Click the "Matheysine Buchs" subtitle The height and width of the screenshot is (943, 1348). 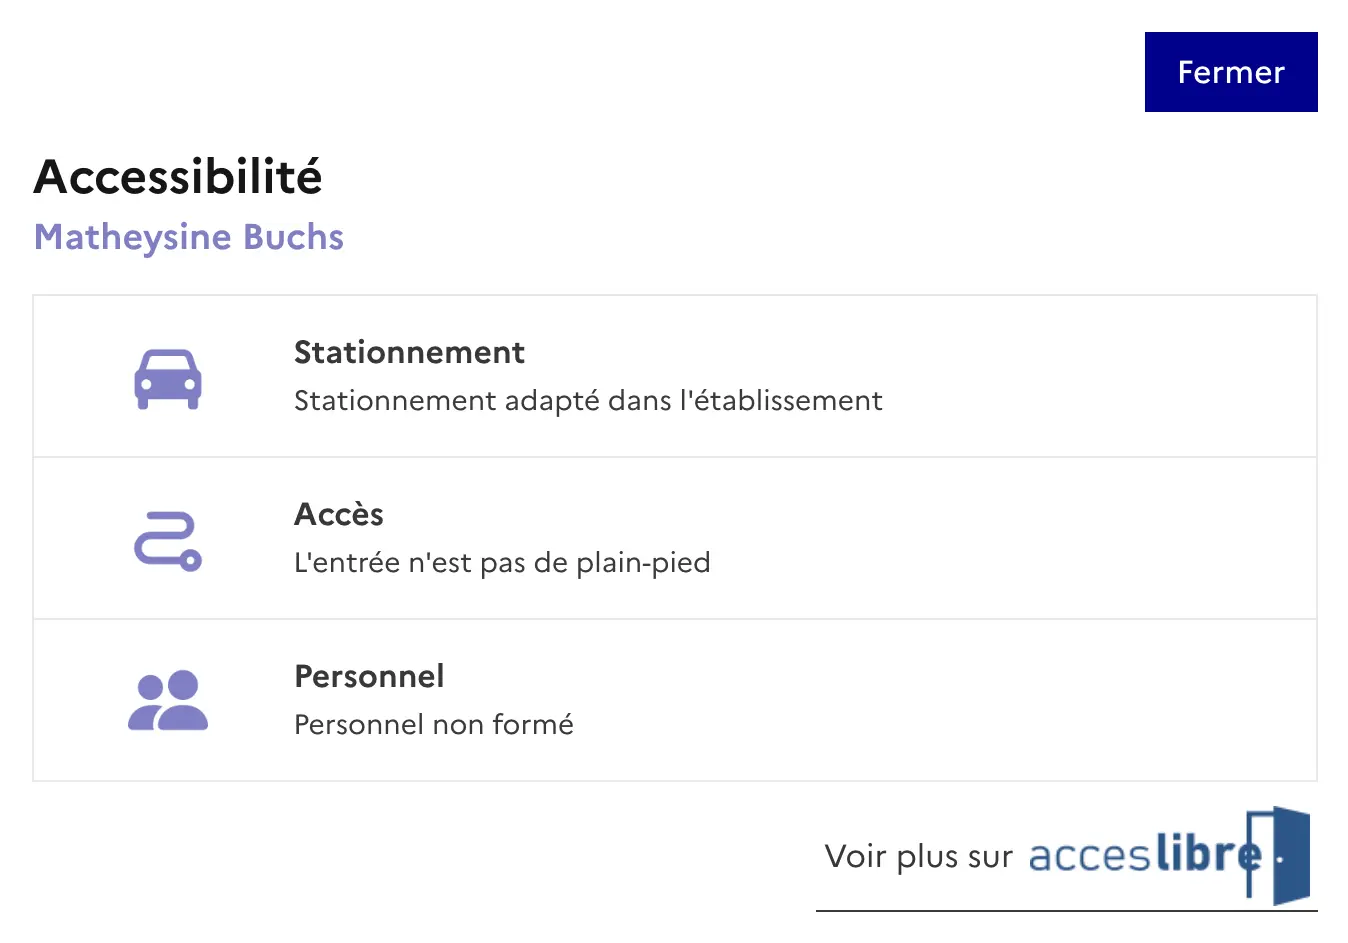coord(189,237)
